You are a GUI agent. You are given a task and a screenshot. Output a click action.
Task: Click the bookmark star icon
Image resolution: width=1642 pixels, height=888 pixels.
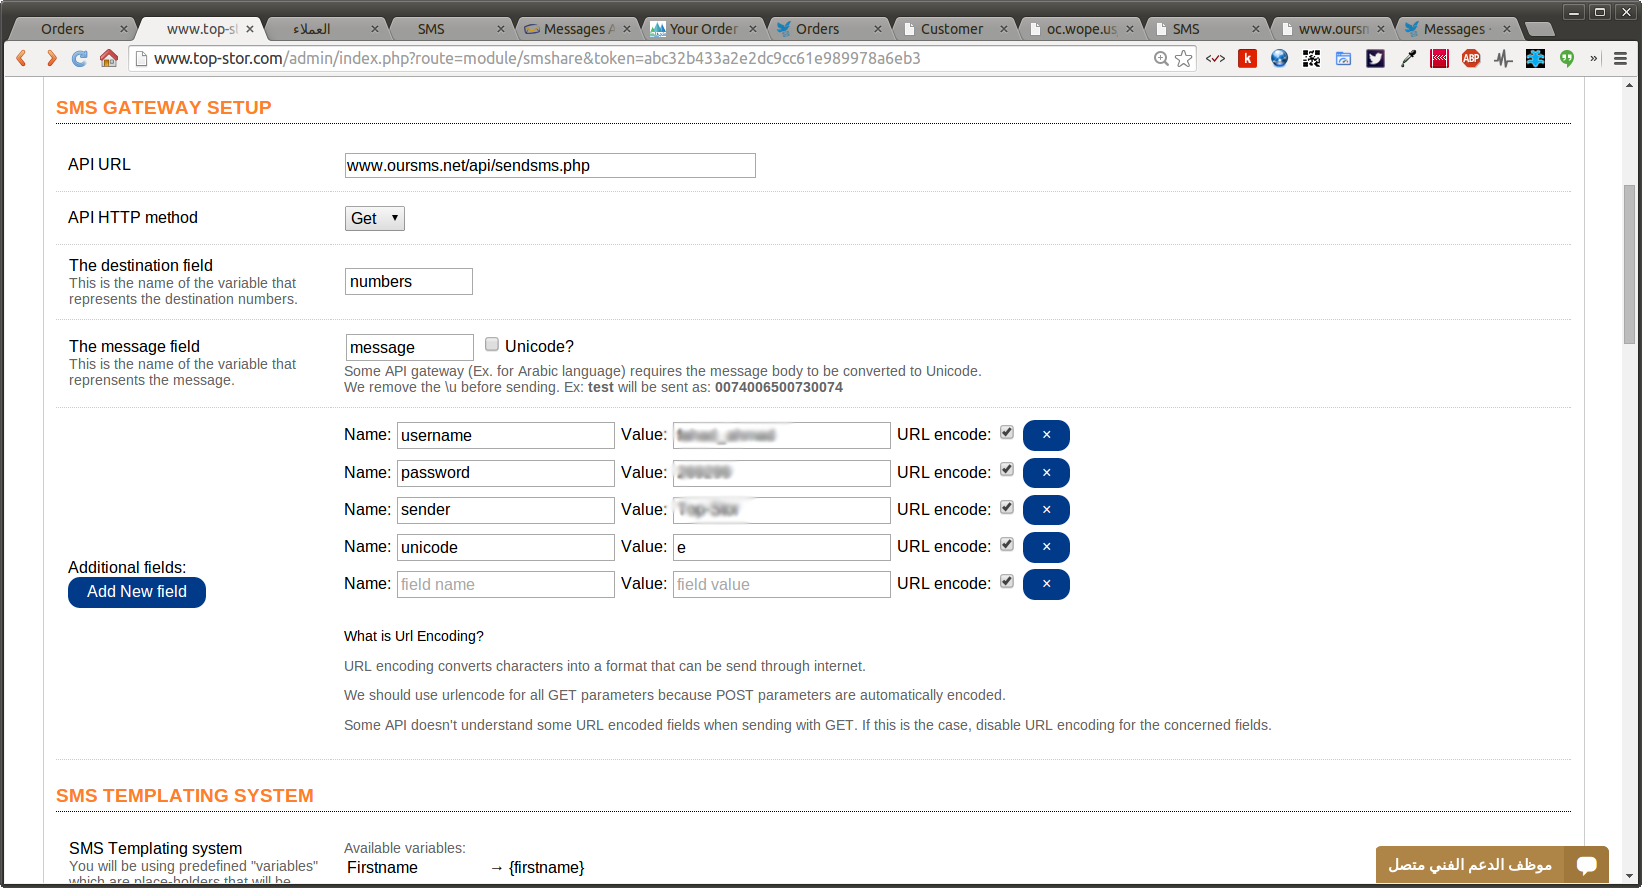[1184, 59]
